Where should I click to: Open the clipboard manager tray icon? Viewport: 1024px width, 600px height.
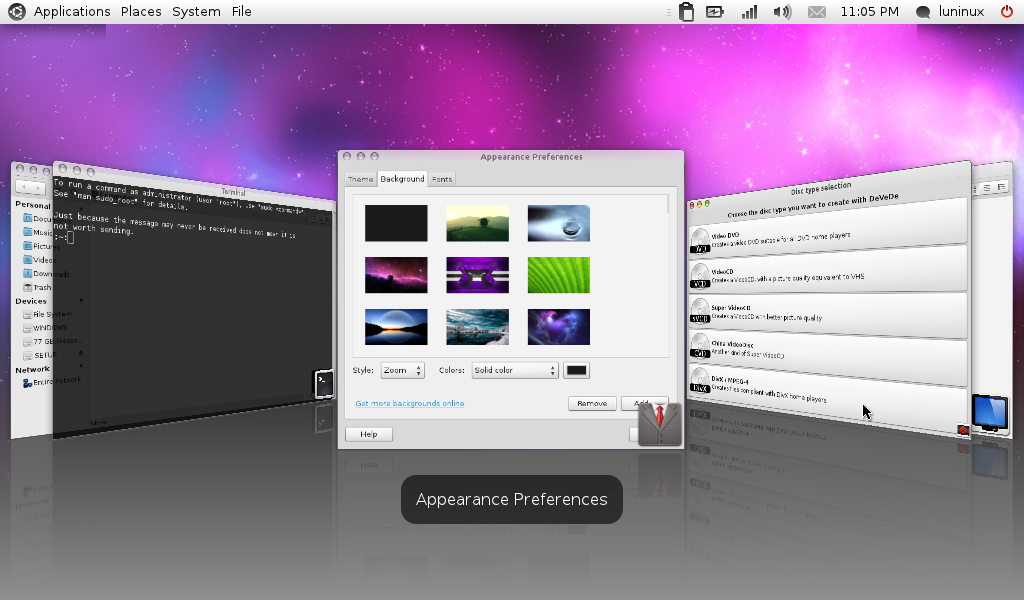(x=686, y=12)
